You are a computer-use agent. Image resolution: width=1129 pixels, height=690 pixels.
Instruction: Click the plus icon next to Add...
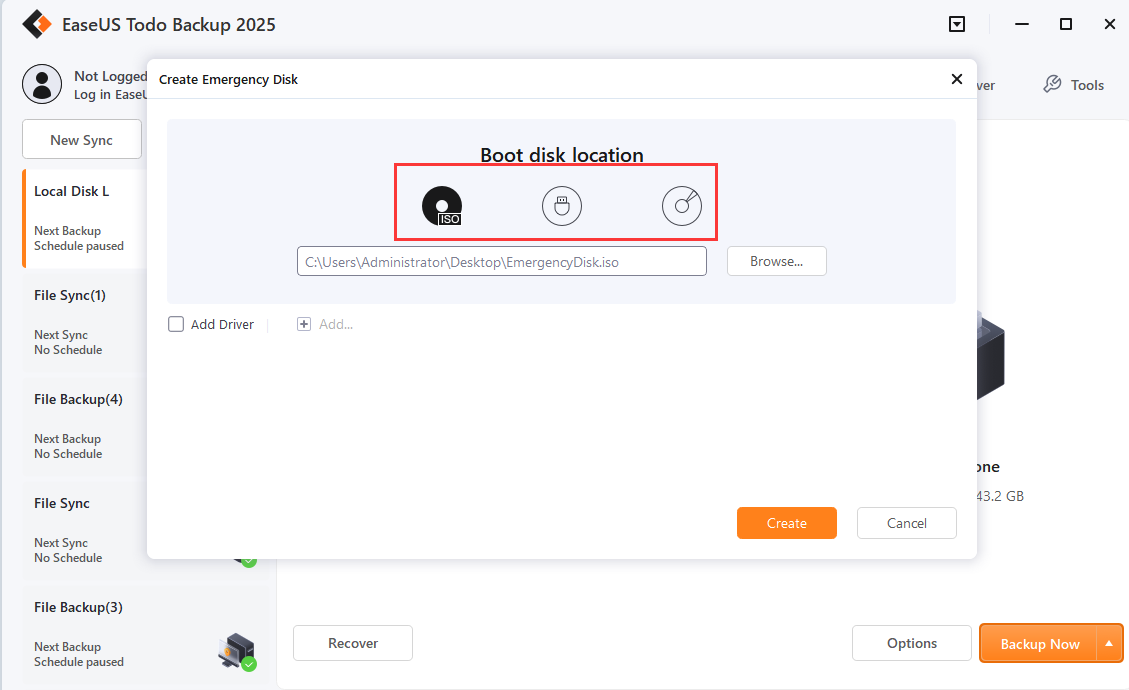tap(304, 324)
